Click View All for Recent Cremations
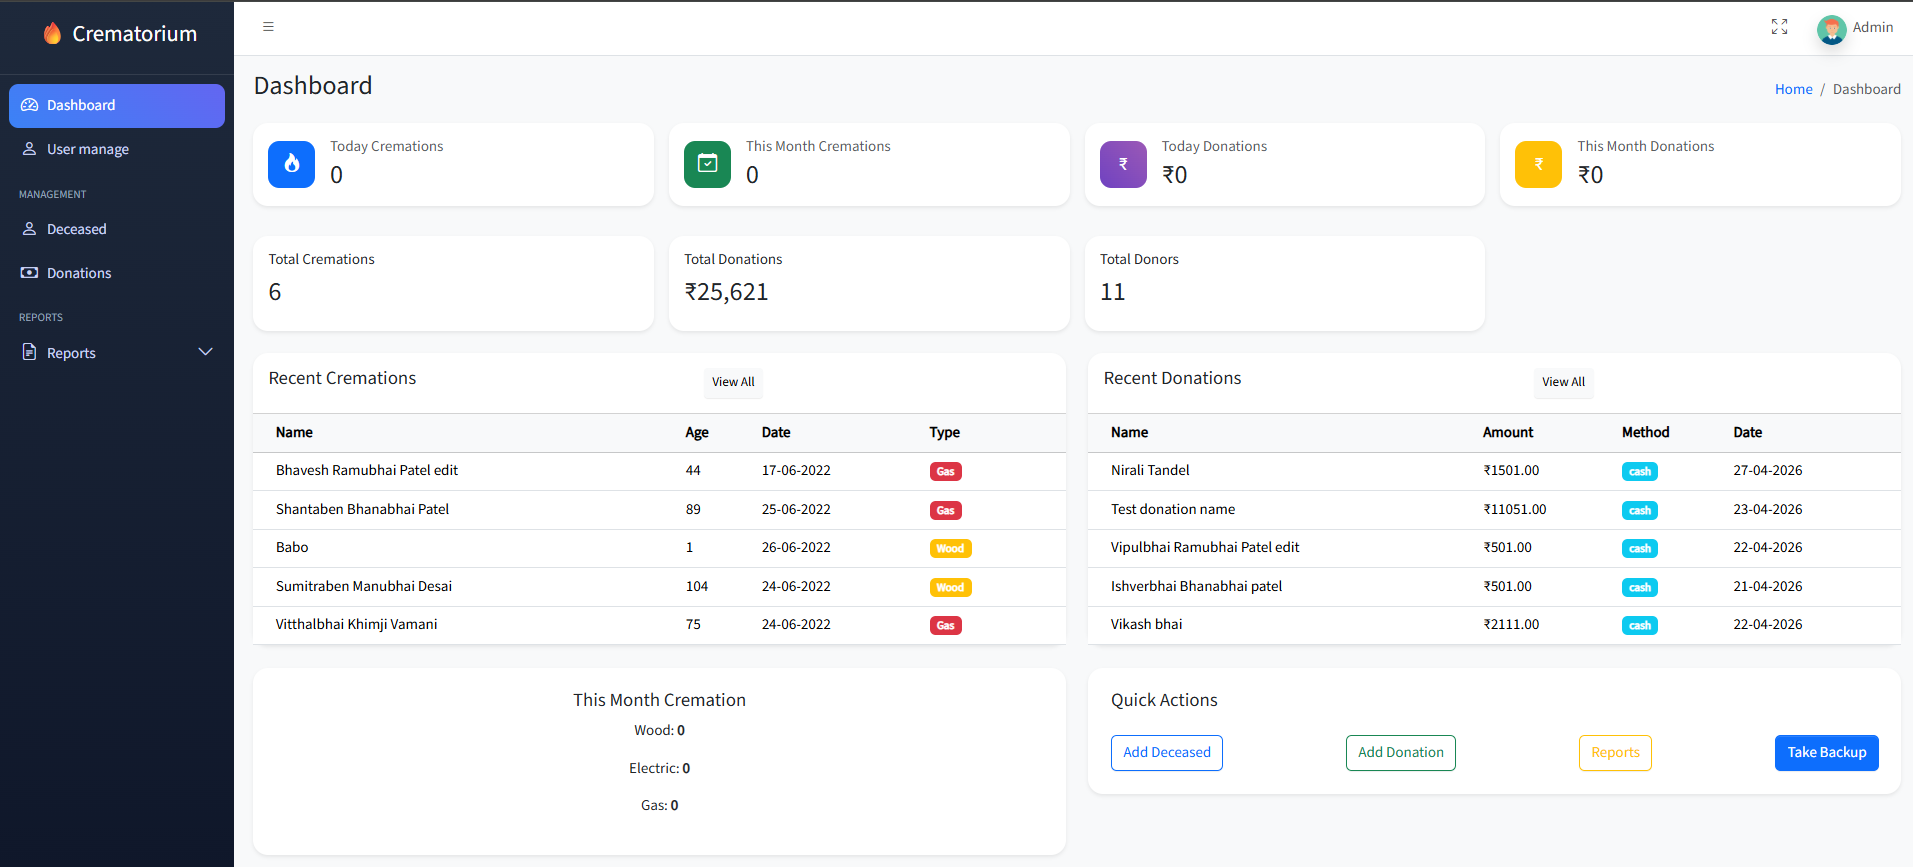Image resolution: width=1913 pixels, height=867 pixels. (733, 382)
